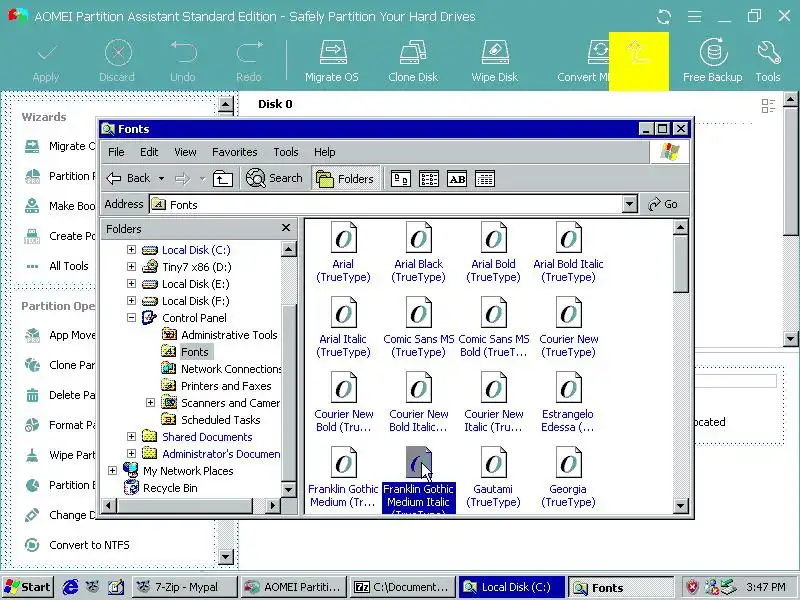Screen dimensions: 800x600
Task: Collapse Control Panel tree node
Action: pos(131,317)
